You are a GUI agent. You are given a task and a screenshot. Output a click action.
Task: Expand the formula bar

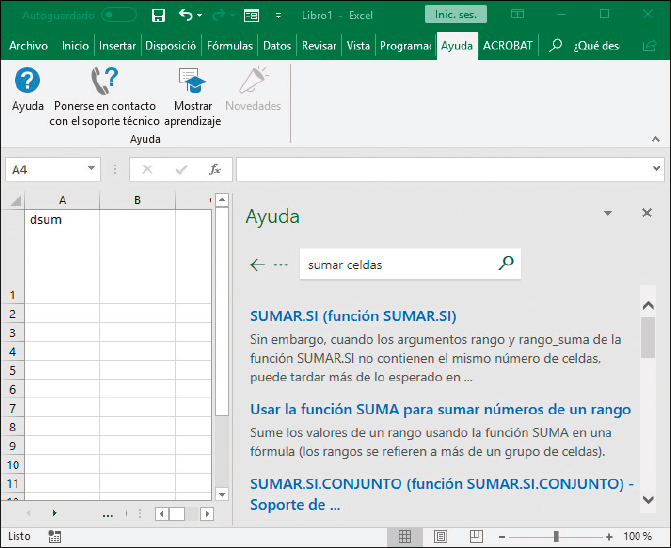[655, 170]
